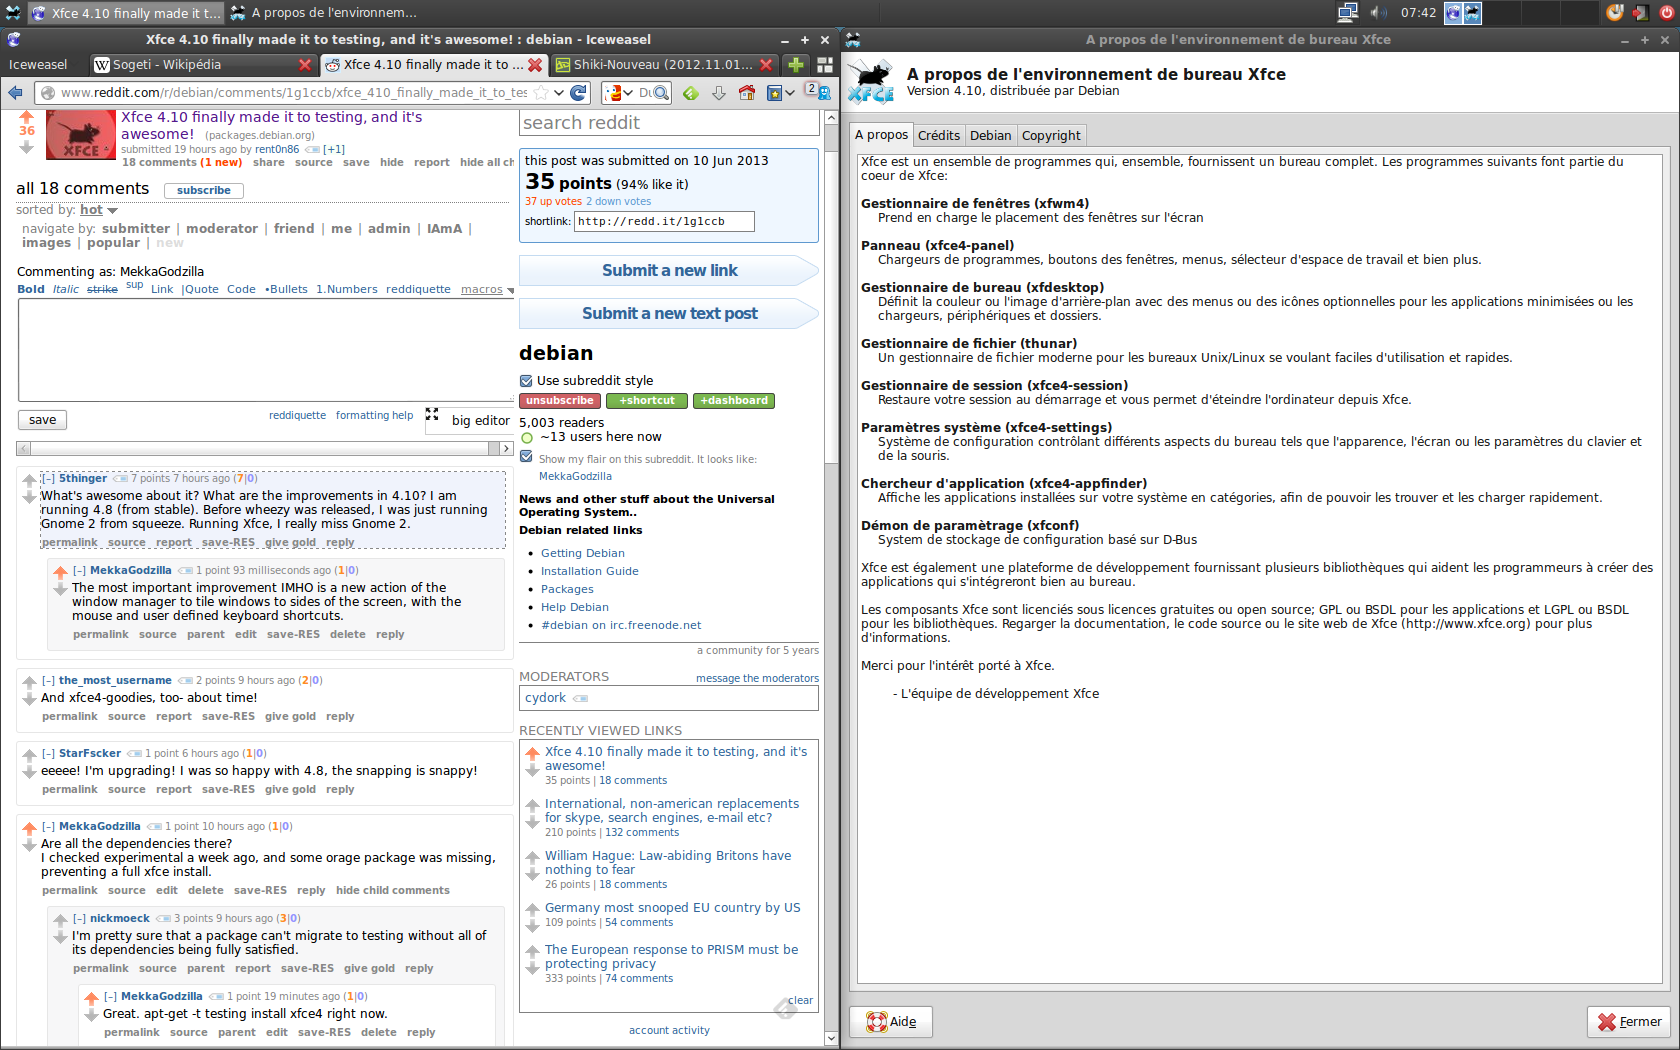Click the search magnifier icon in search box
The width and height of the screenshot is (1680, 1050).
click(661, 92)
